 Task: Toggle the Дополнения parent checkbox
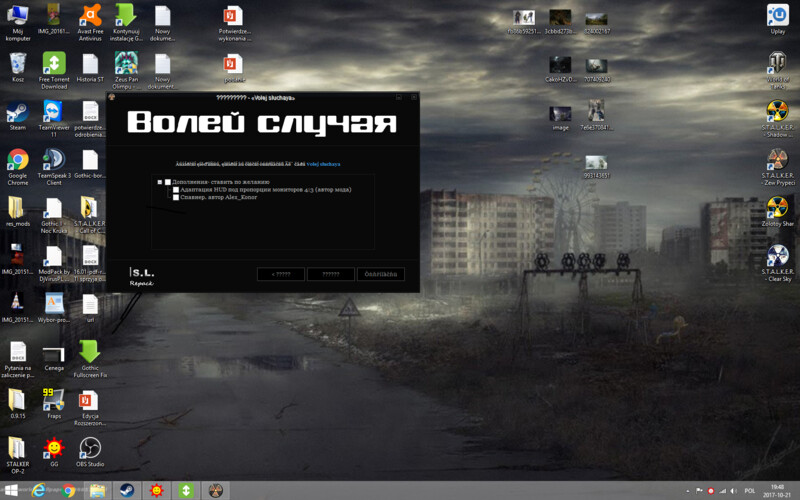tap(168, 182)
